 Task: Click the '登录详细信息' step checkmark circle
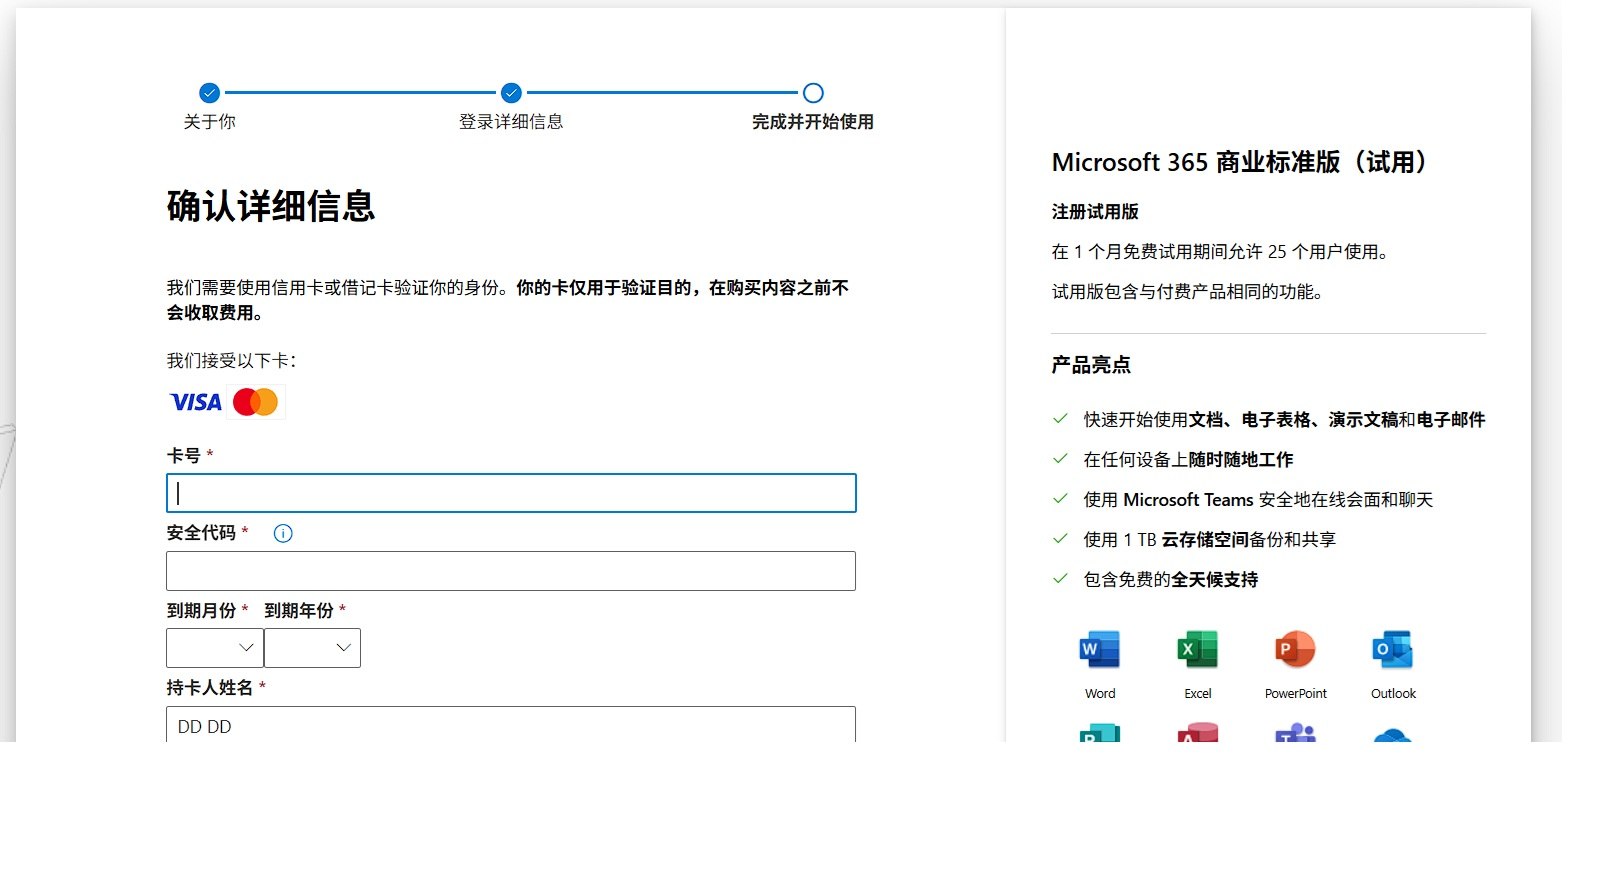point(511,93)
